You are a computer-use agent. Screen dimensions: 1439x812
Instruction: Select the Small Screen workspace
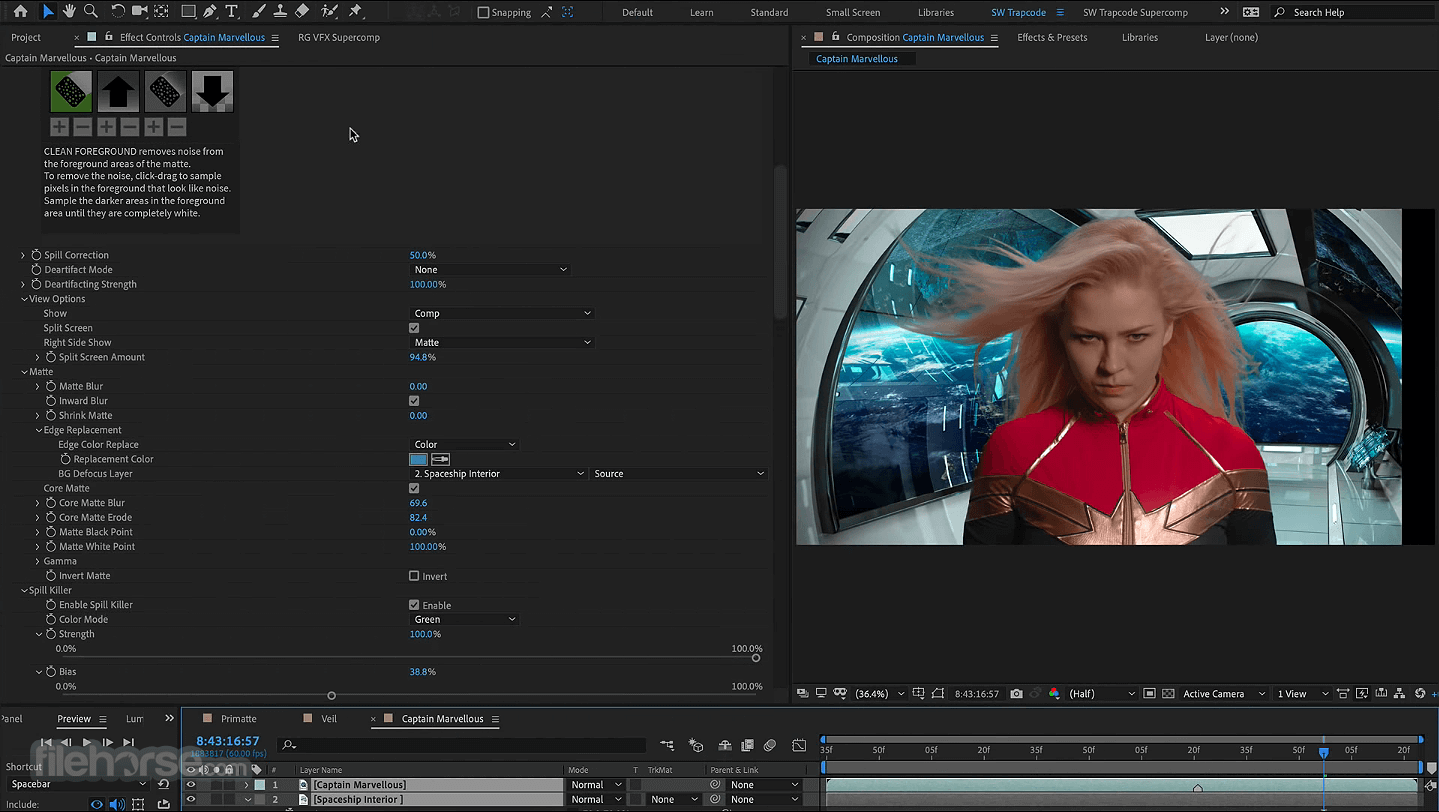pyautogui.click(x=853, y=12)
